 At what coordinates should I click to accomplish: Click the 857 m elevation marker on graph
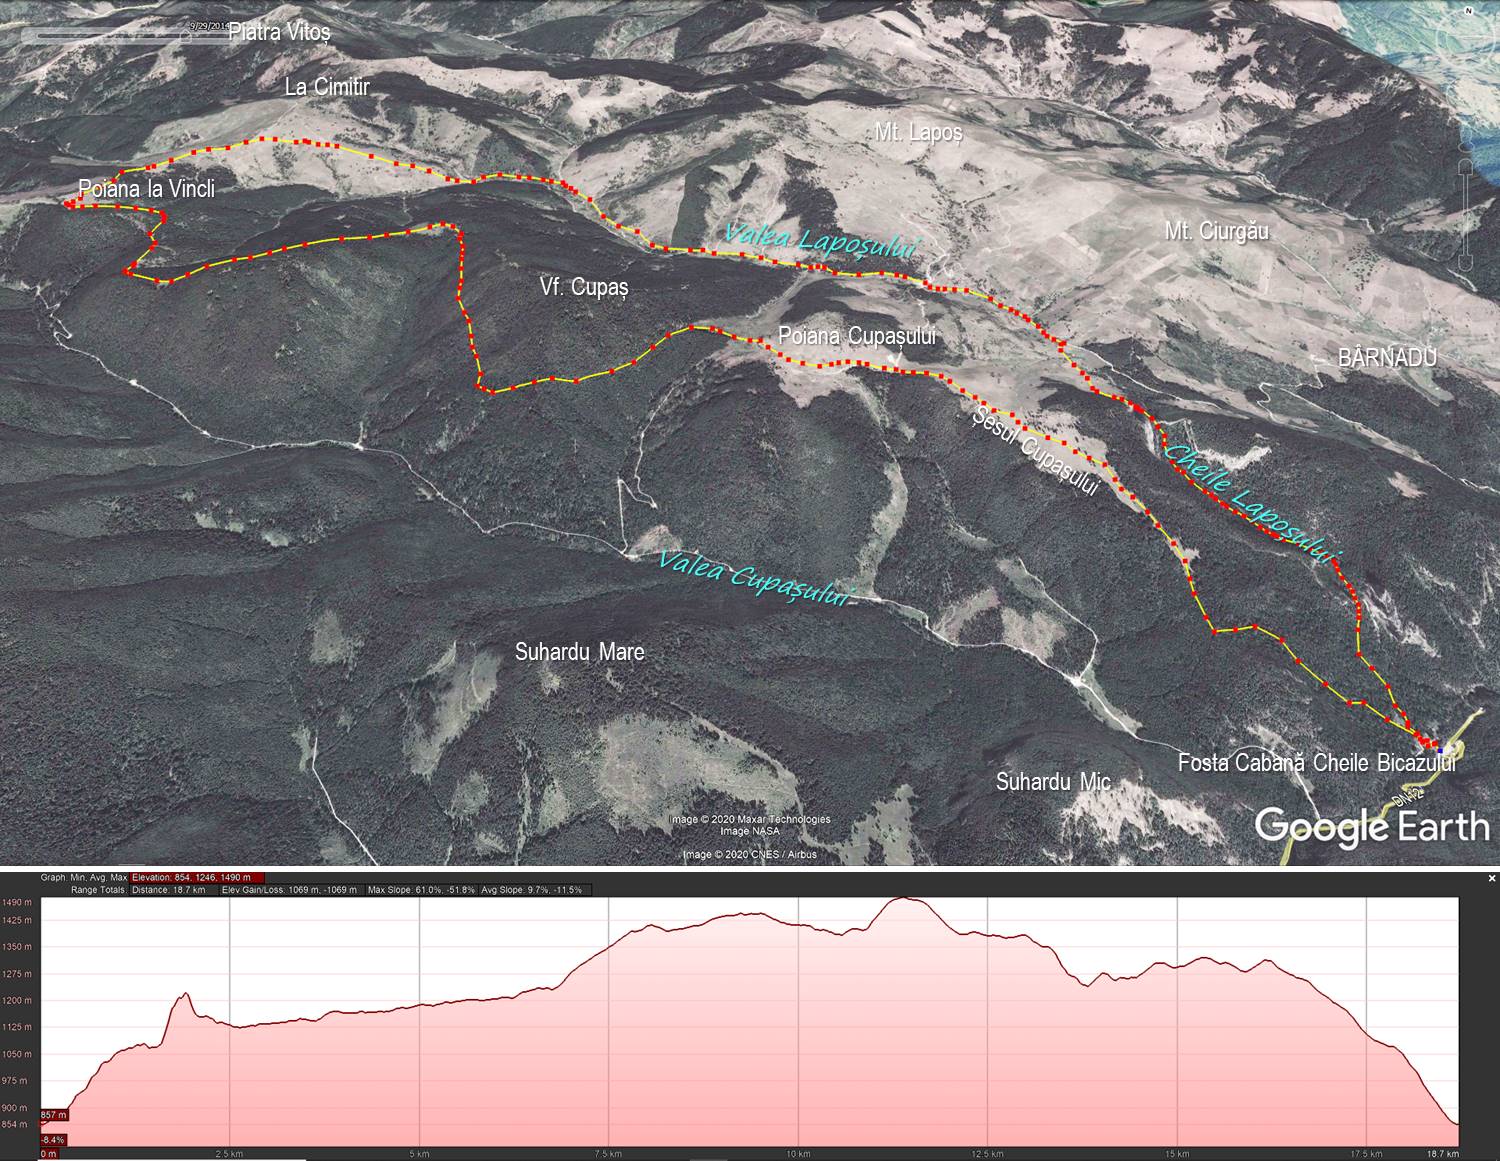tap(54, 1115)
